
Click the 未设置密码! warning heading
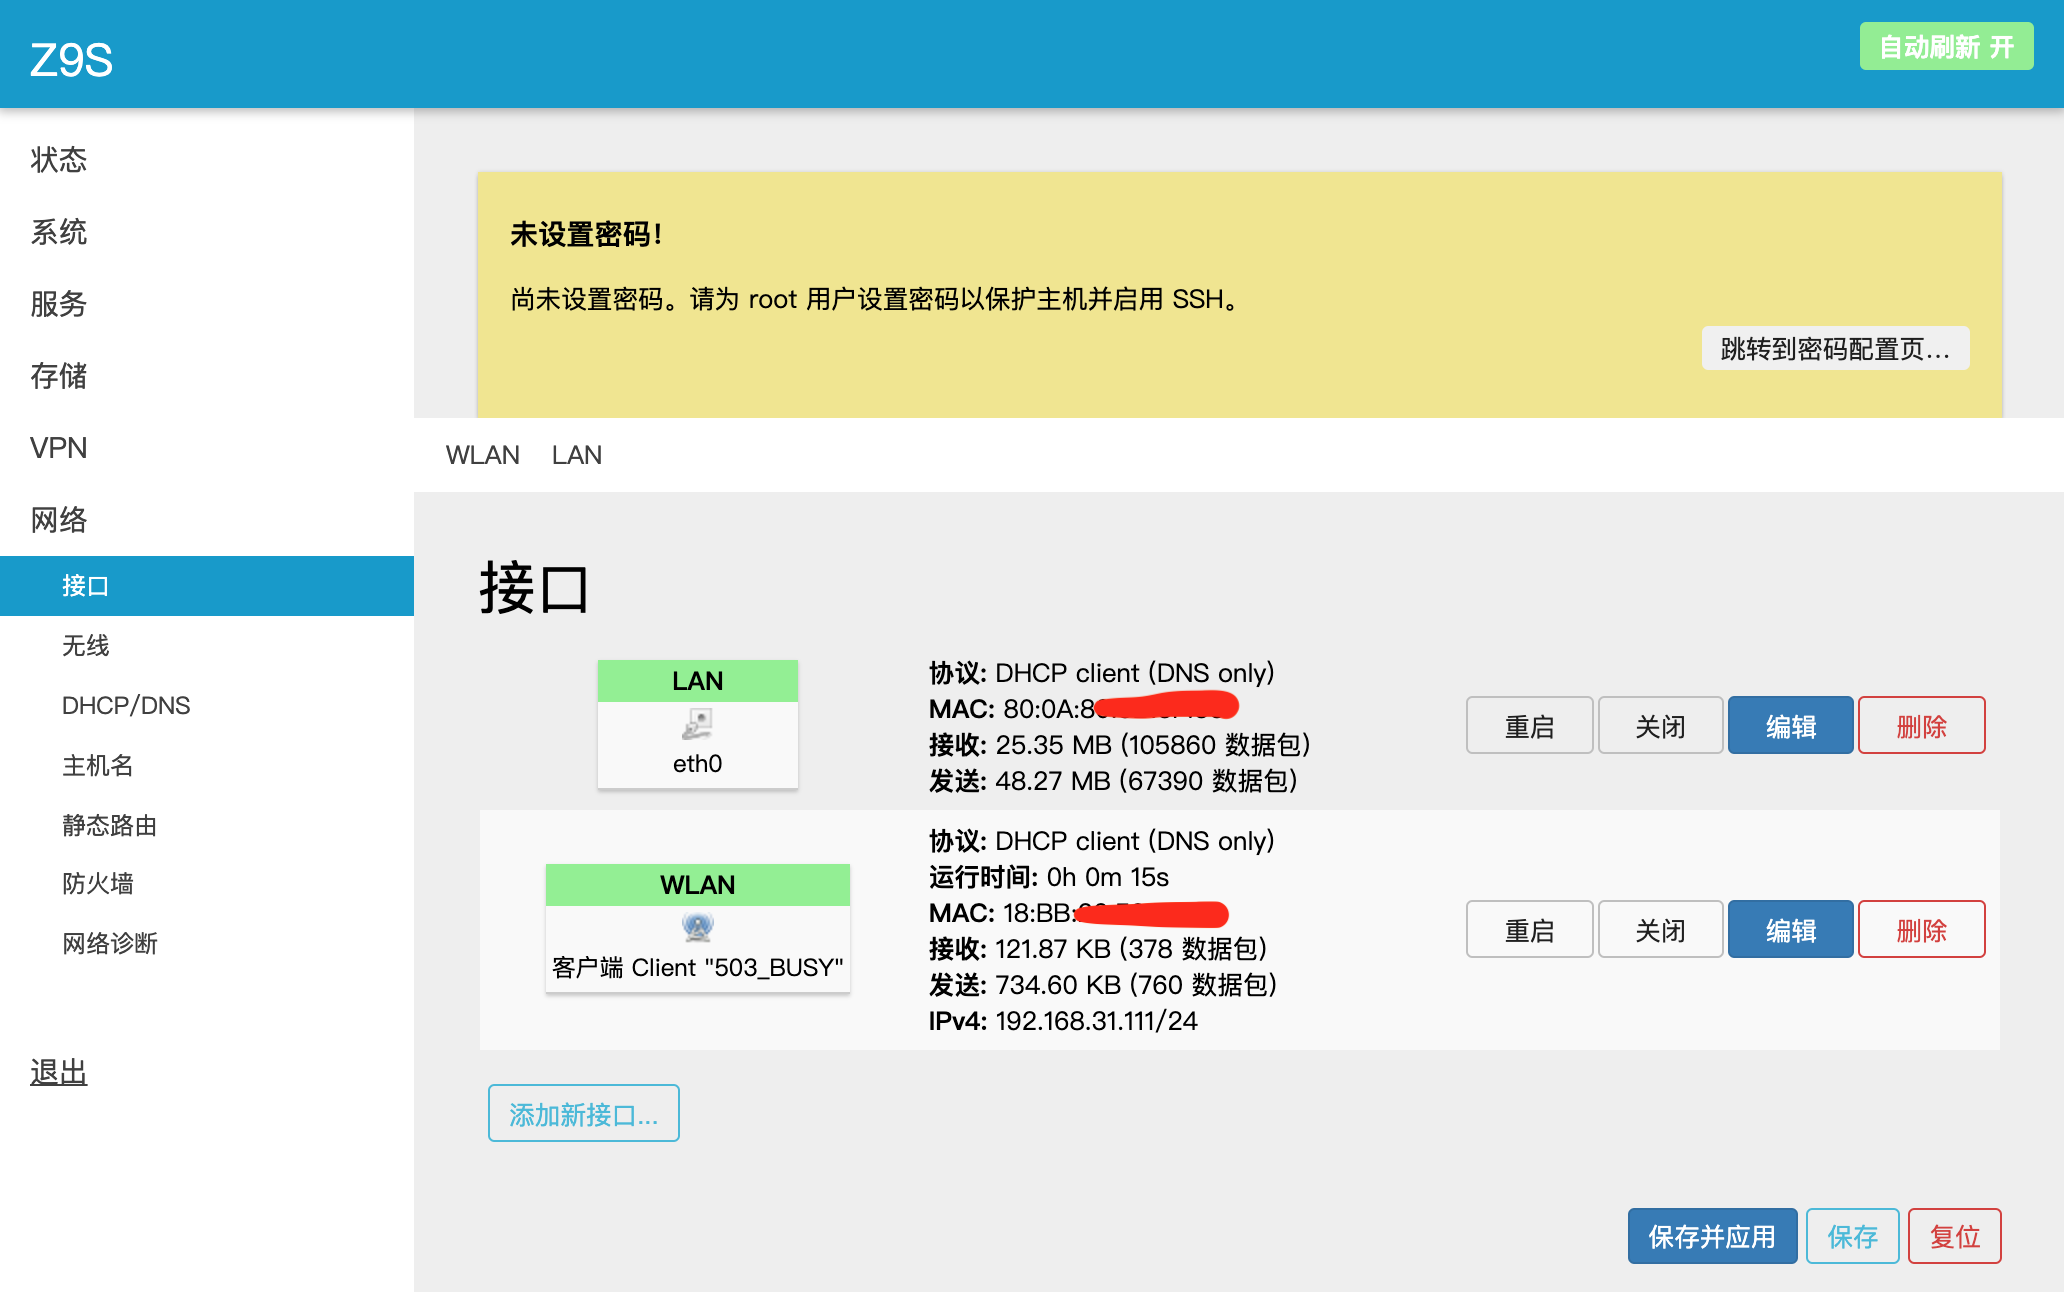coord(586,234)
